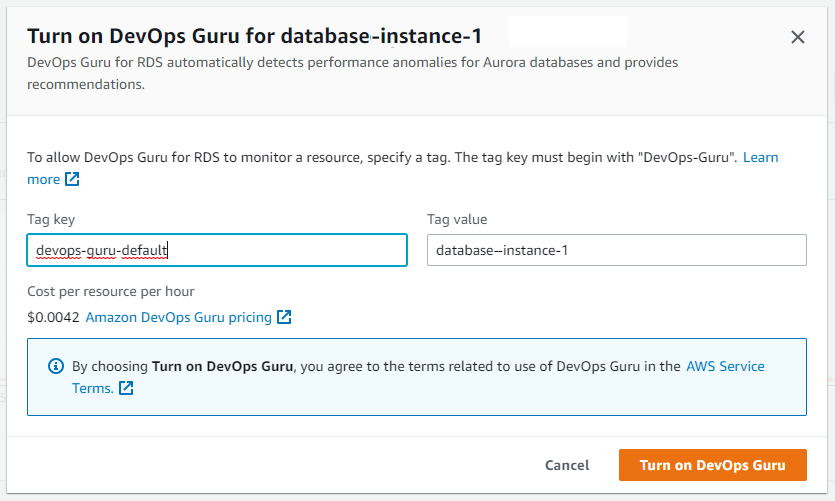The height and width of the screenshot is (501, 835).
Task: Open the Learn more link
Action: pyautogui.click(x=760, y=158)
